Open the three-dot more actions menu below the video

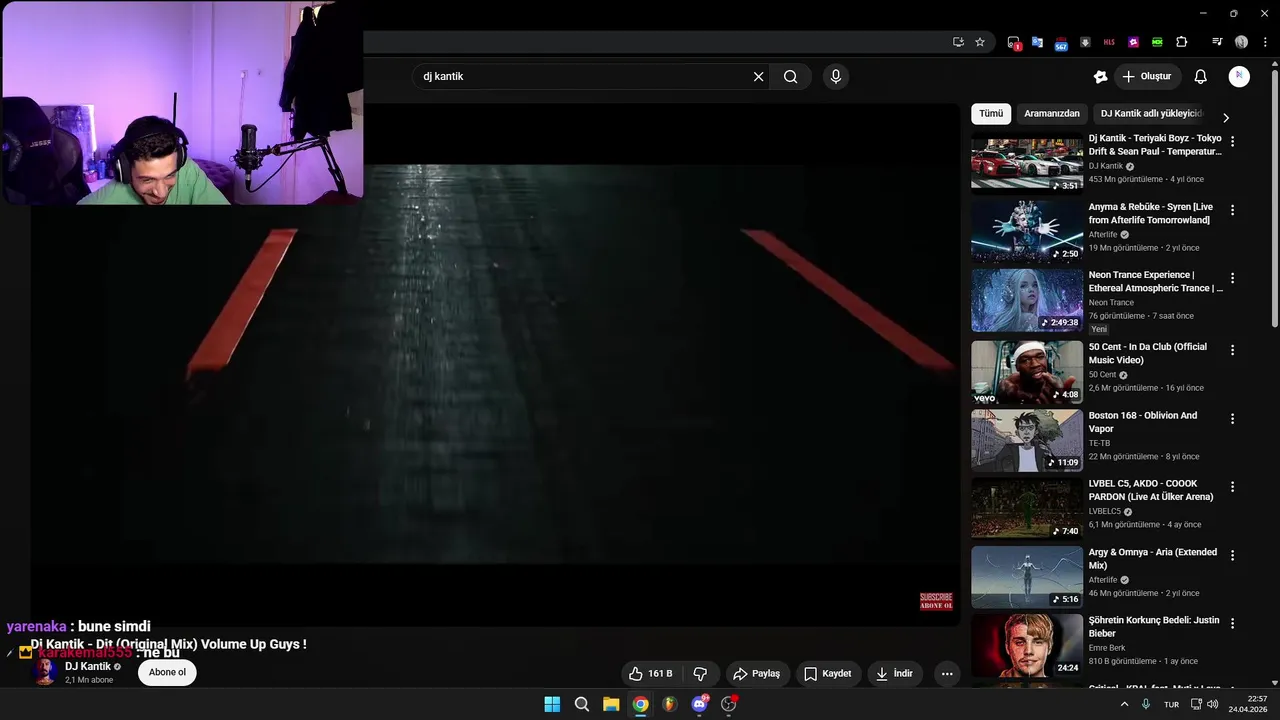[x=947, y=674]
